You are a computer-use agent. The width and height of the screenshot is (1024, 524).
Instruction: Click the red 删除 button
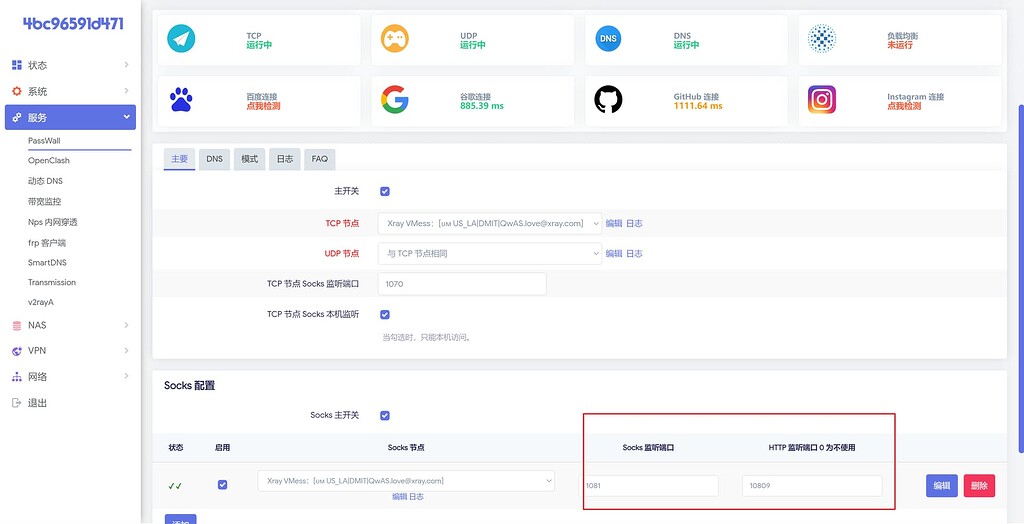pos(980,485)
